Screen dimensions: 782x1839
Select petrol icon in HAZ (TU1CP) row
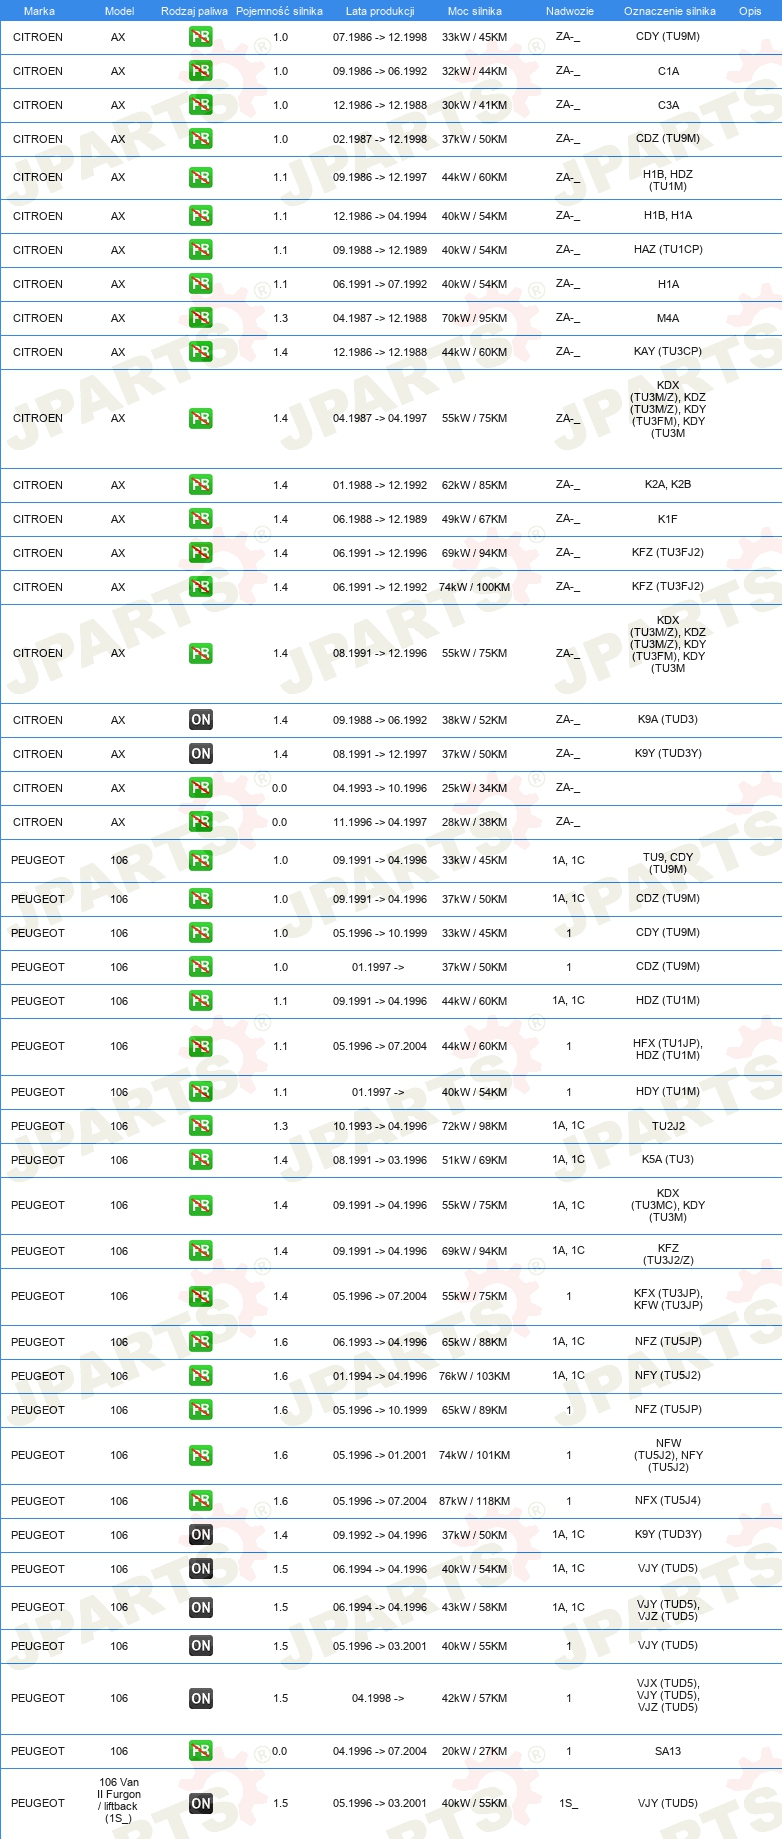[x=201, y=250]
